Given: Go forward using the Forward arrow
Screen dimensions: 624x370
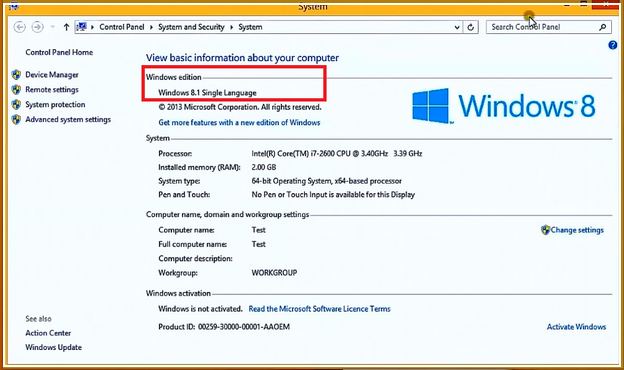Looking at the screenshot, I should click(37, 27).
